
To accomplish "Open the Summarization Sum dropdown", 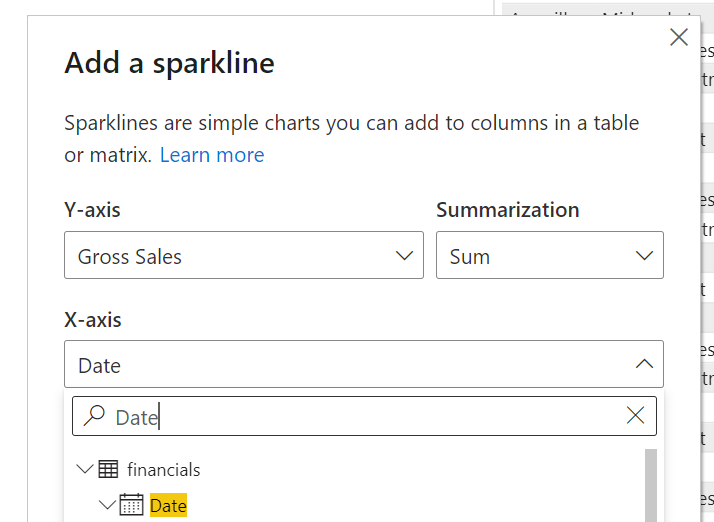I will click(x=549, y=256).
